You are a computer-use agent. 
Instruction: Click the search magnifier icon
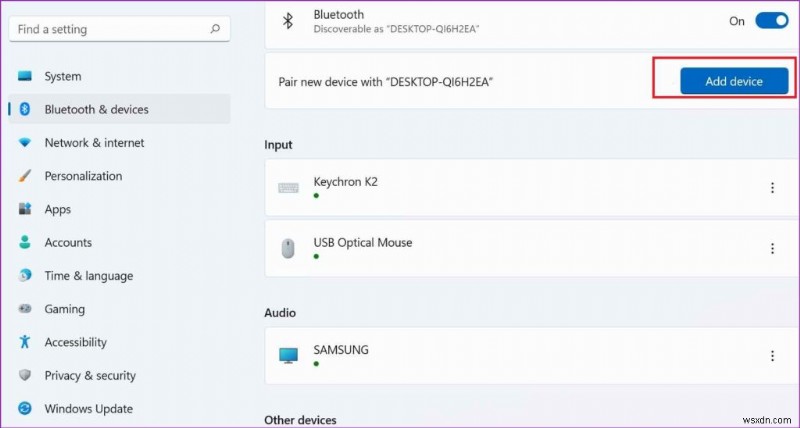214,30
